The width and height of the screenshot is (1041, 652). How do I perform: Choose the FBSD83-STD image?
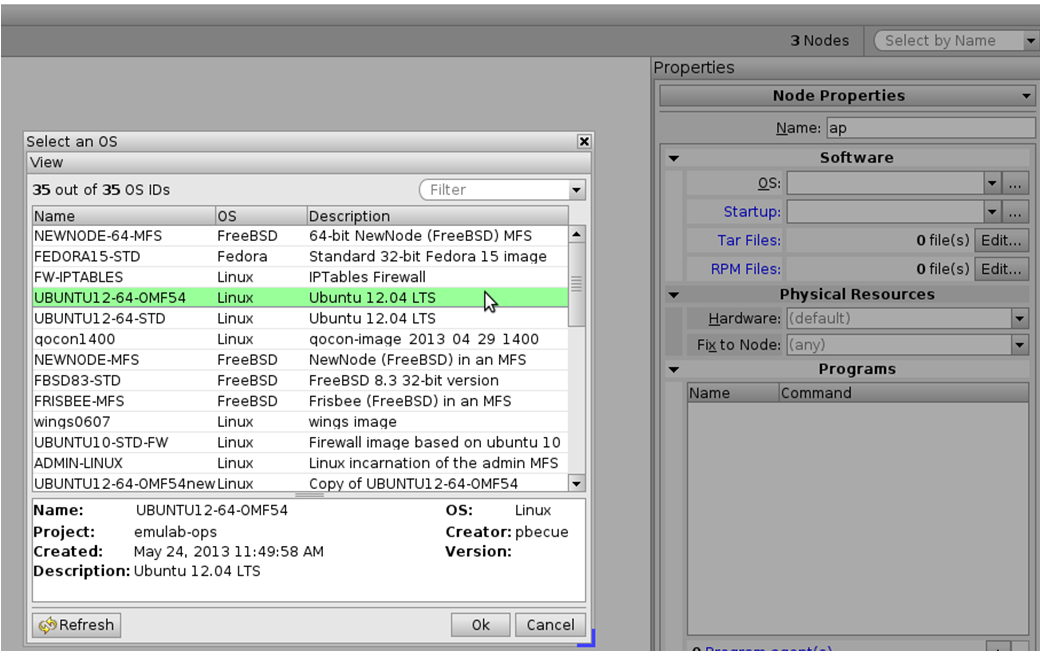coord(300,380)
